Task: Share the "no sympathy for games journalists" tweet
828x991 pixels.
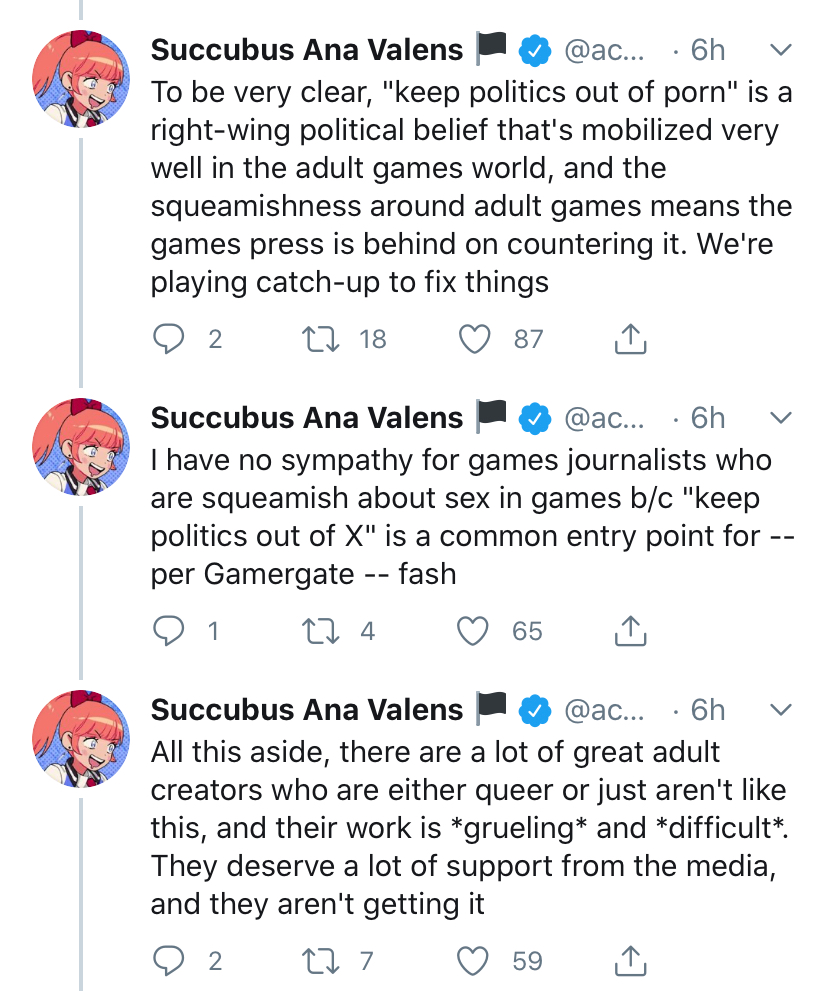Action: click(x=629, y=631)
